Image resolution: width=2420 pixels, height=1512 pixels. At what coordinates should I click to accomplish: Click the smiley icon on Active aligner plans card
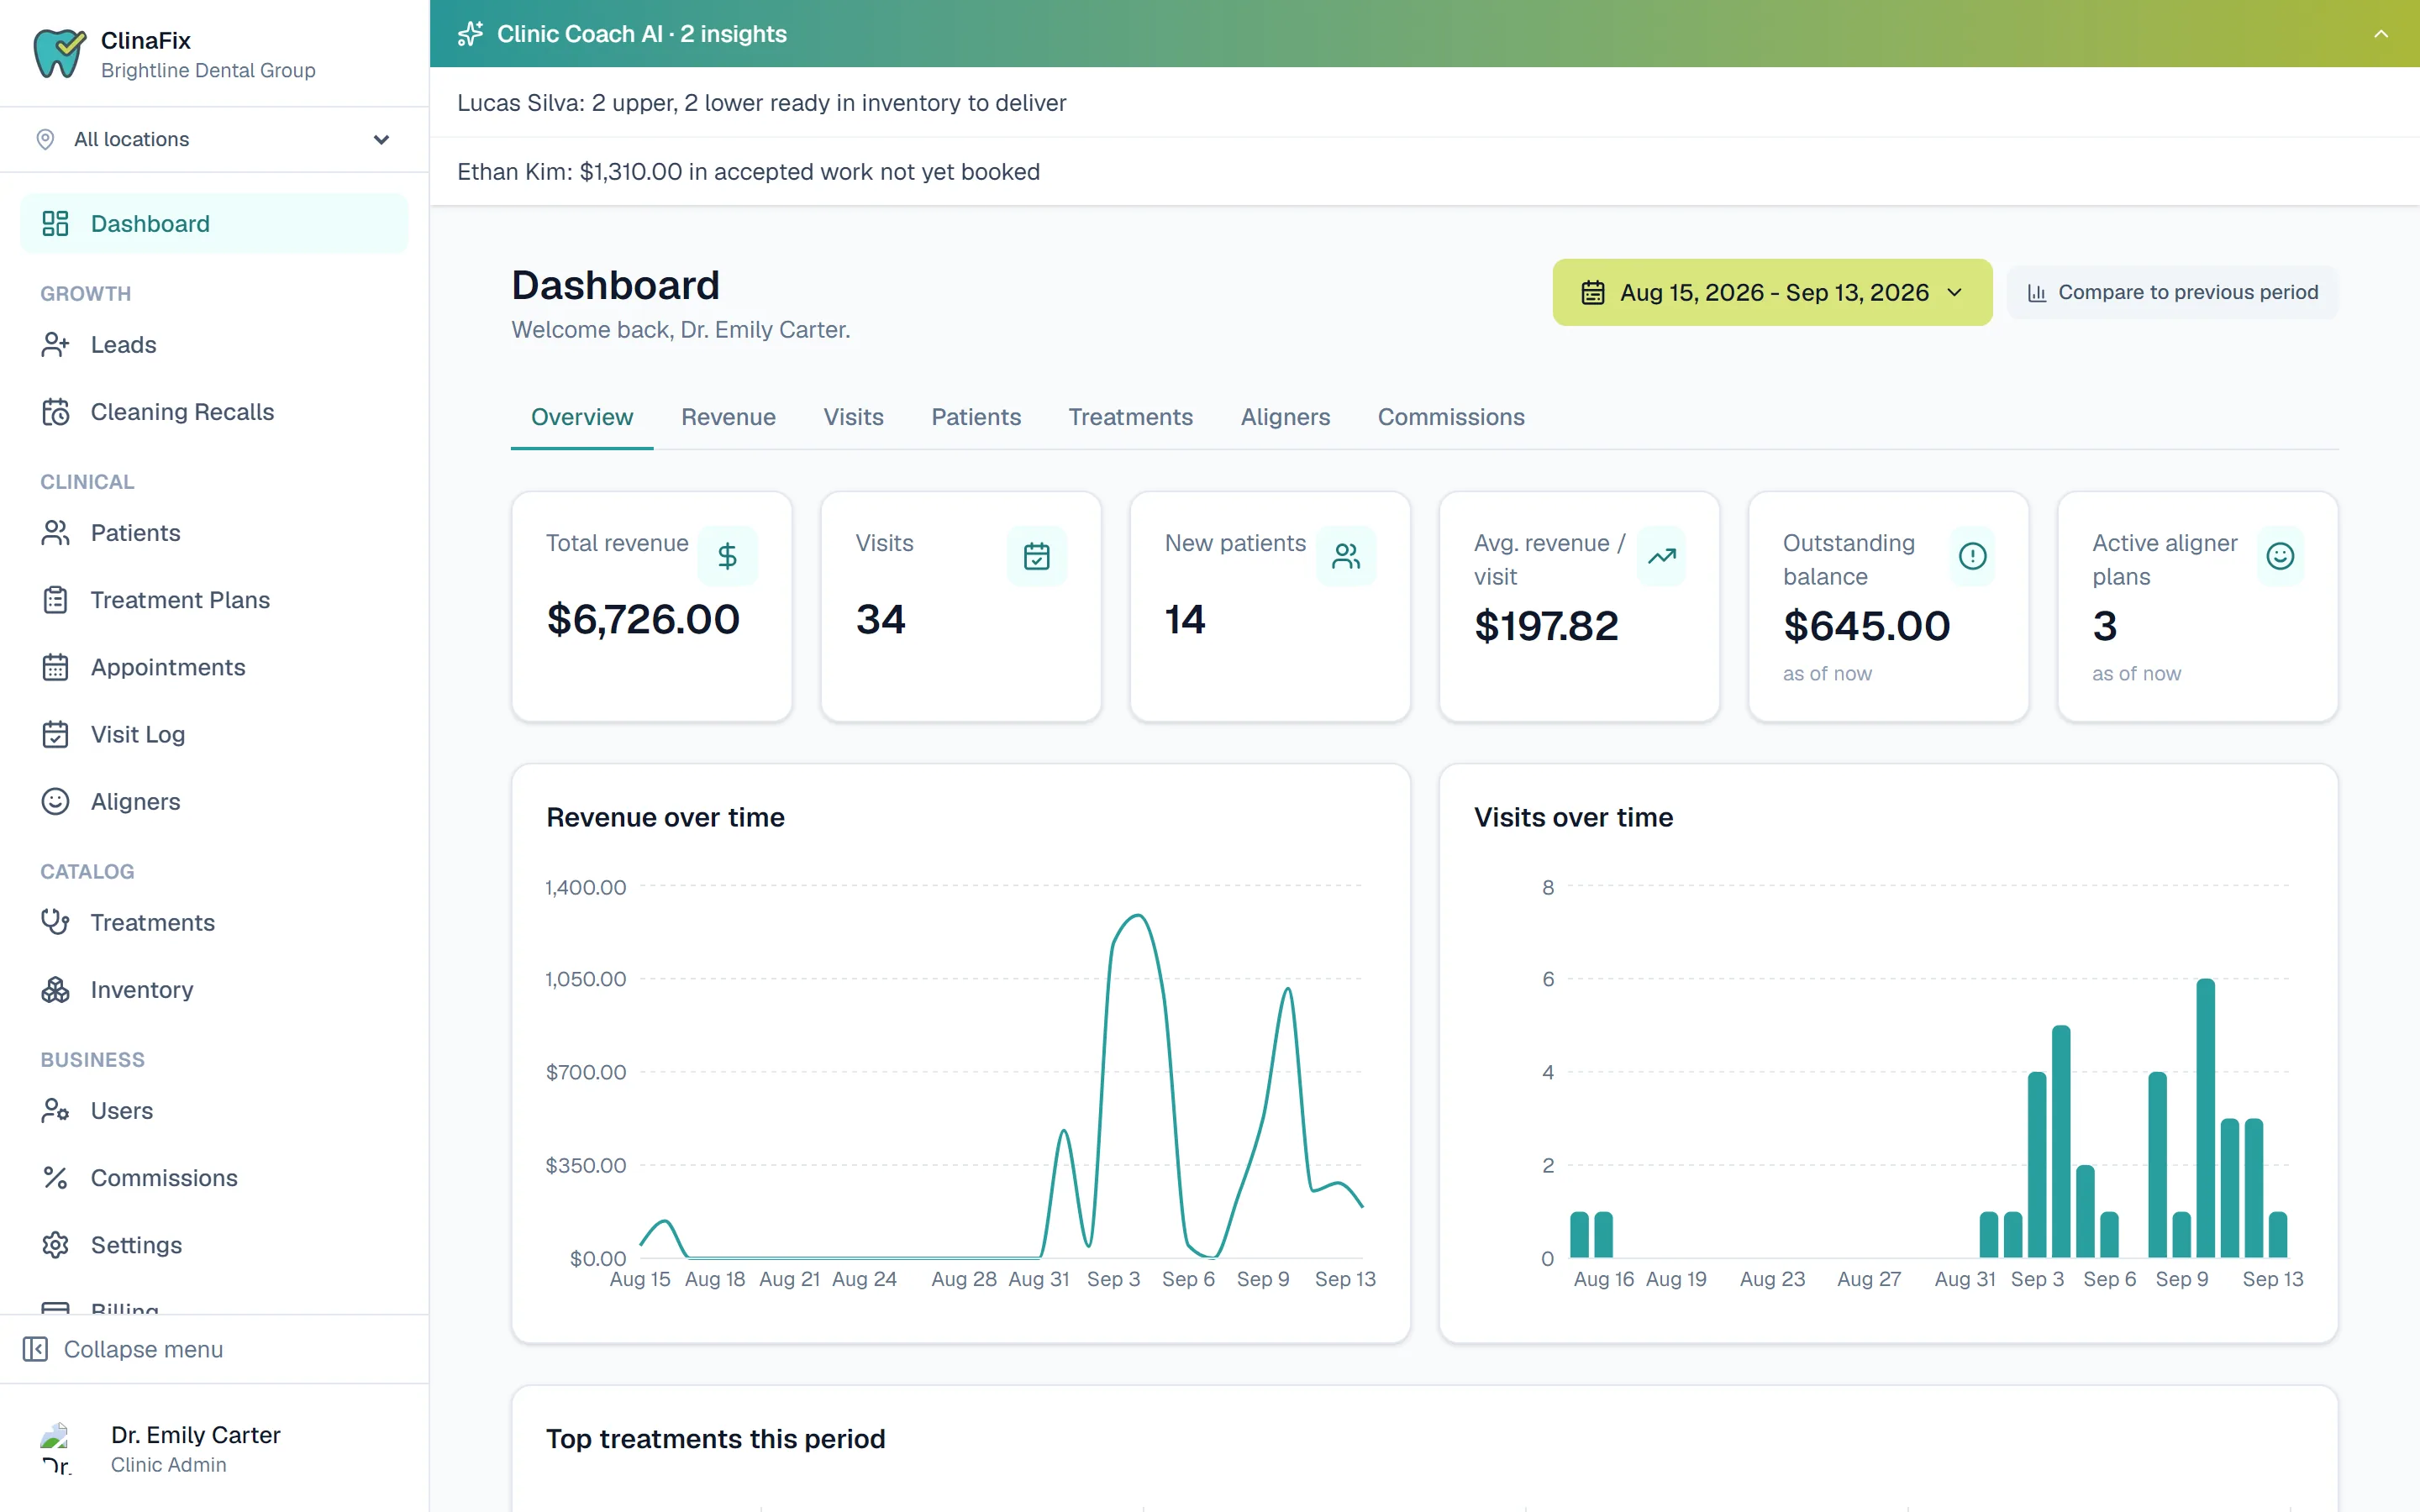coord(2280,556)
